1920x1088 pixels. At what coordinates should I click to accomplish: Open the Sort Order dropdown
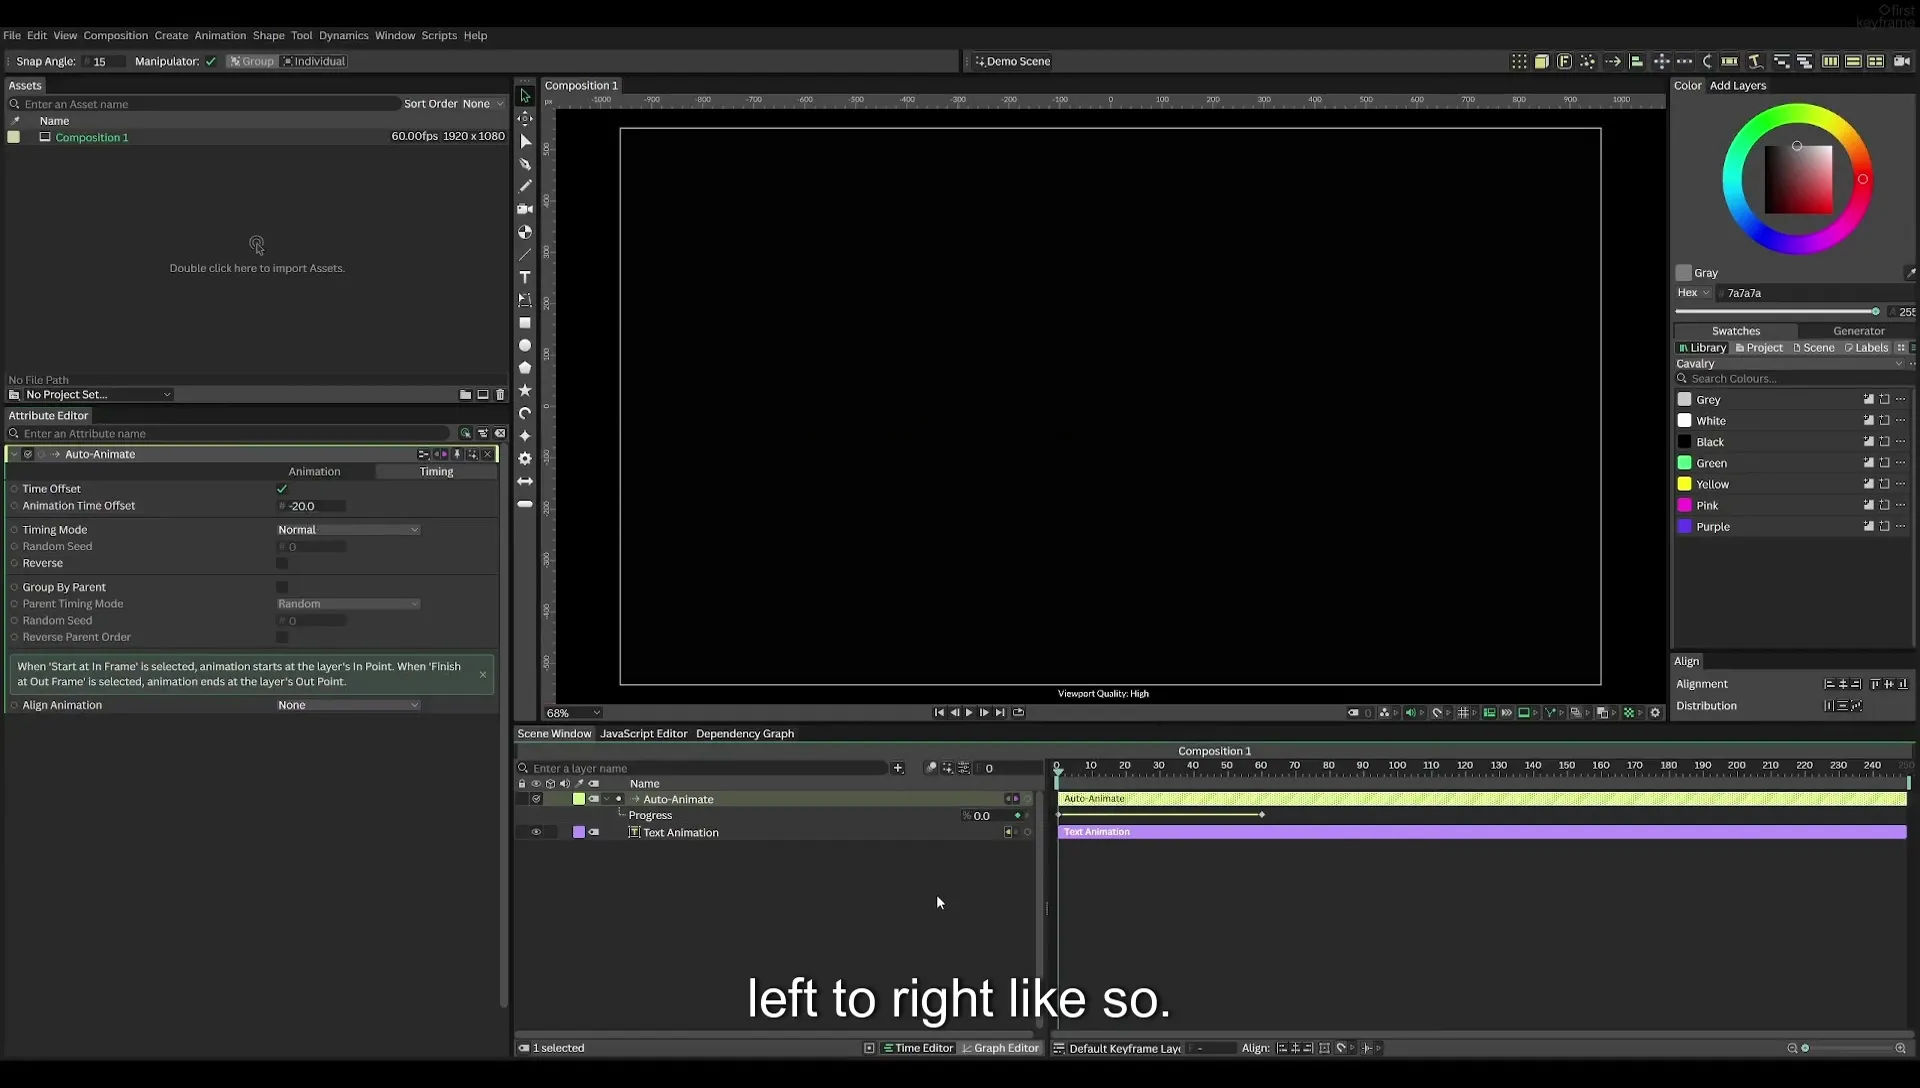click(483, 104)
